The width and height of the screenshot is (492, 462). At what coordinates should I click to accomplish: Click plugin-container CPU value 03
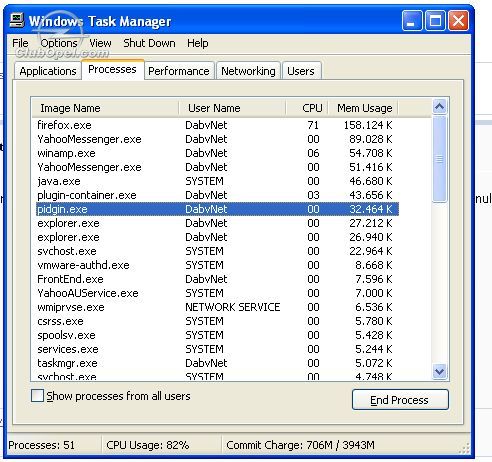pos(313,195)
